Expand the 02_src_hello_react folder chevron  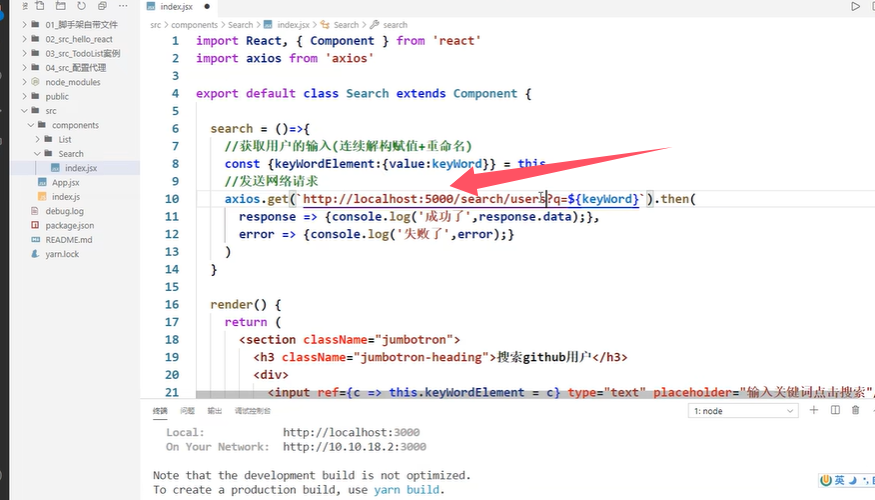25,39
